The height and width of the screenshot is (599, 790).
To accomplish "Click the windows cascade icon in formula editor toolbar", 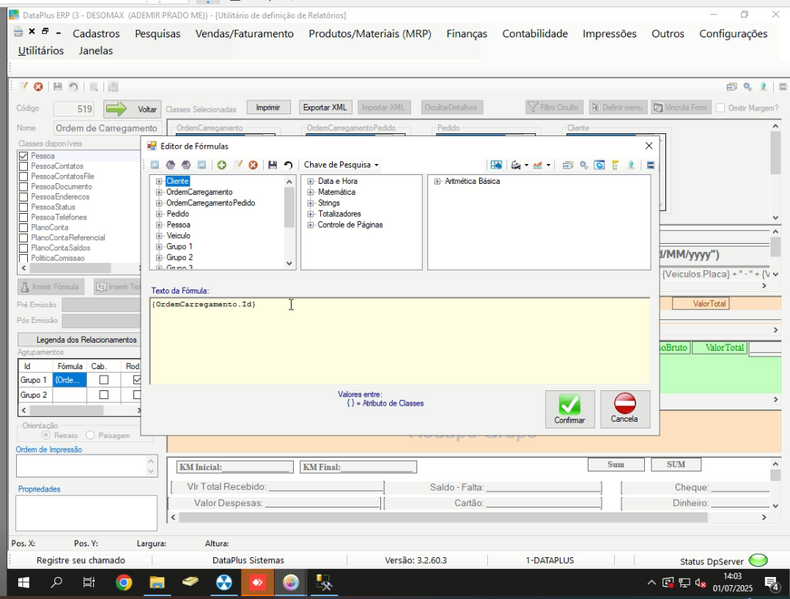I will (568, 165).
